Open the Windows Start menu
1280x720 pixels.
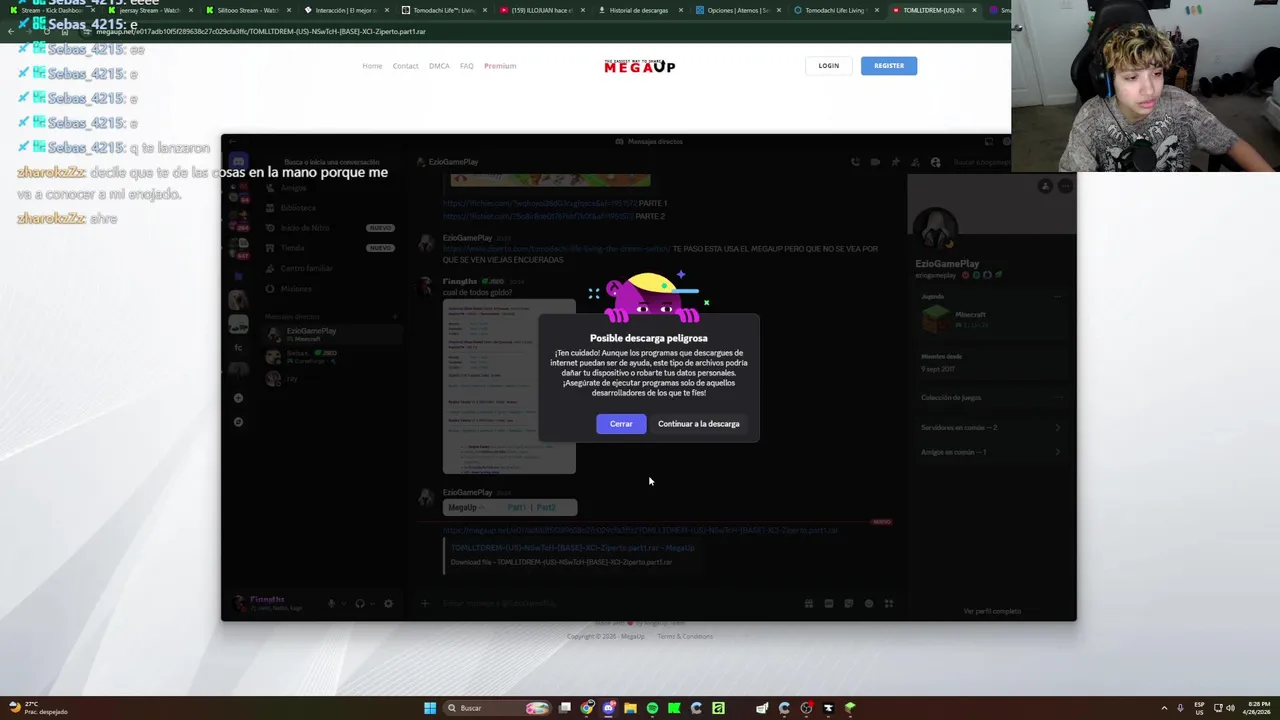(x=430, y=708)
